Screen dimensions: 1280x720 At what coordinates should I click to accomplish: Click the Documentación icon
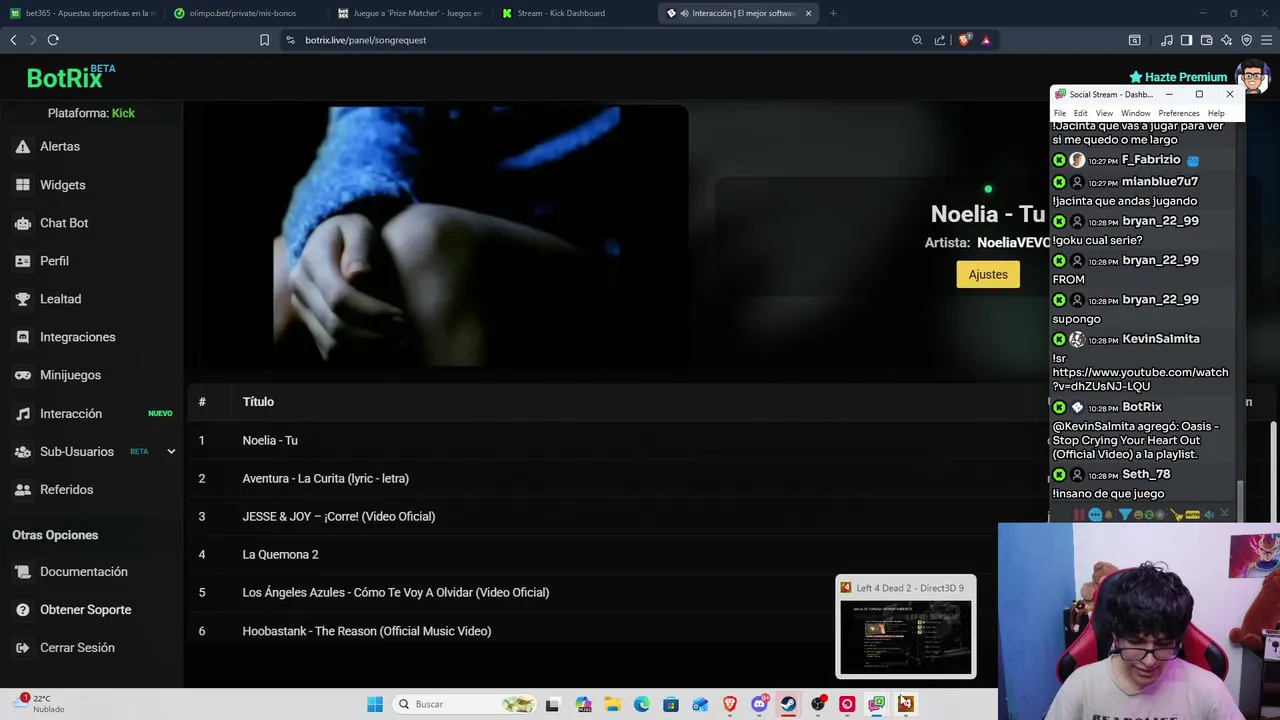(x=22, y=571)
